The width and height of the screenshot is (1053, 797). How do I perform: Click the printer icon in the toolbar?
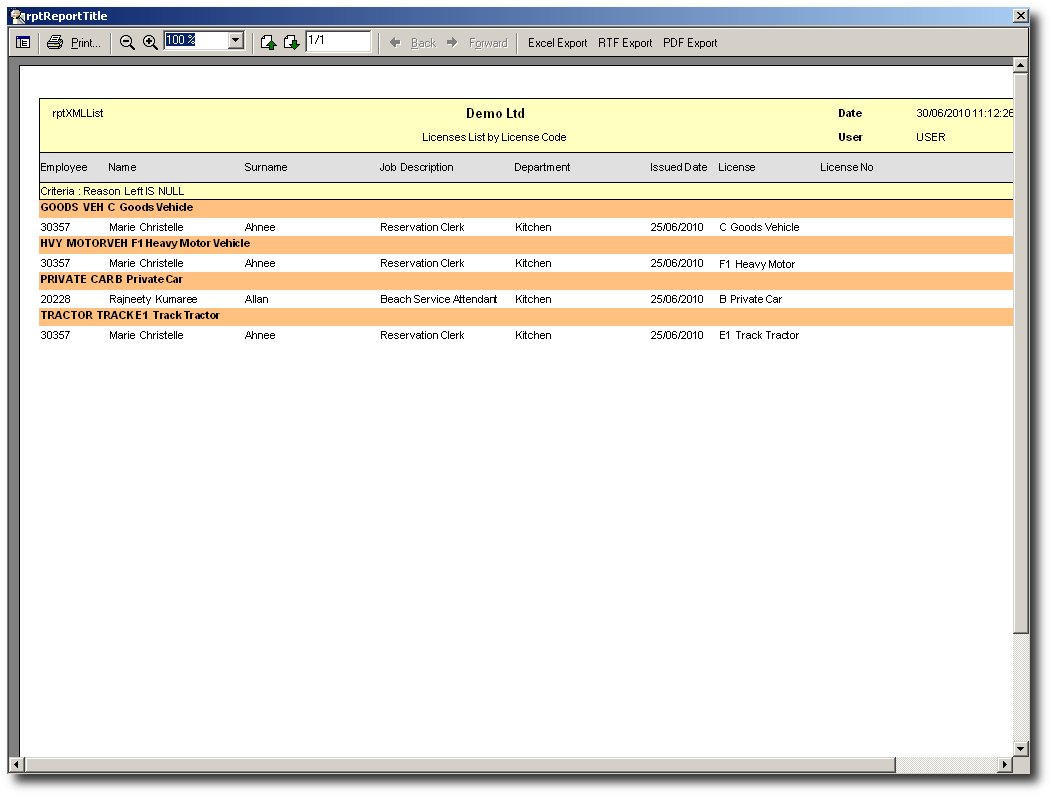pyautogui.click(x=55, y=43)
